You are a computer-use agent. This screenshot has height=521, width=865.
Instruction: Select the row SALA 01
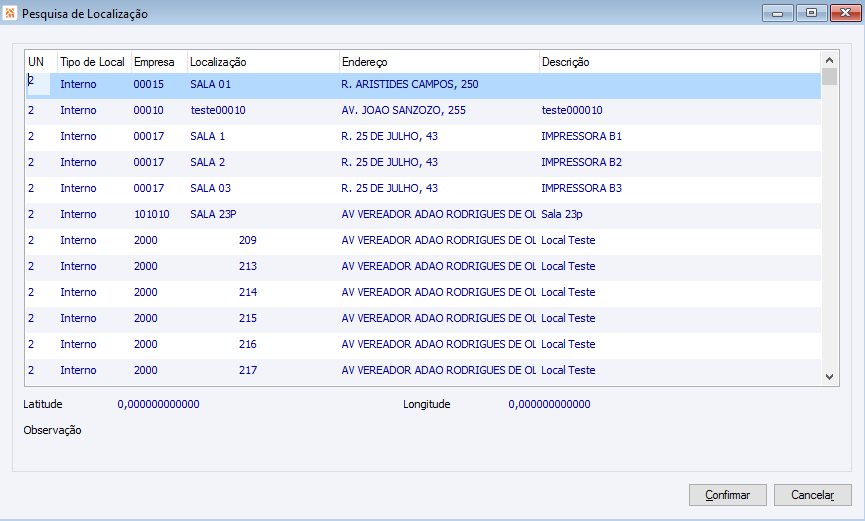pyautogui.click(x=423, y=84)
